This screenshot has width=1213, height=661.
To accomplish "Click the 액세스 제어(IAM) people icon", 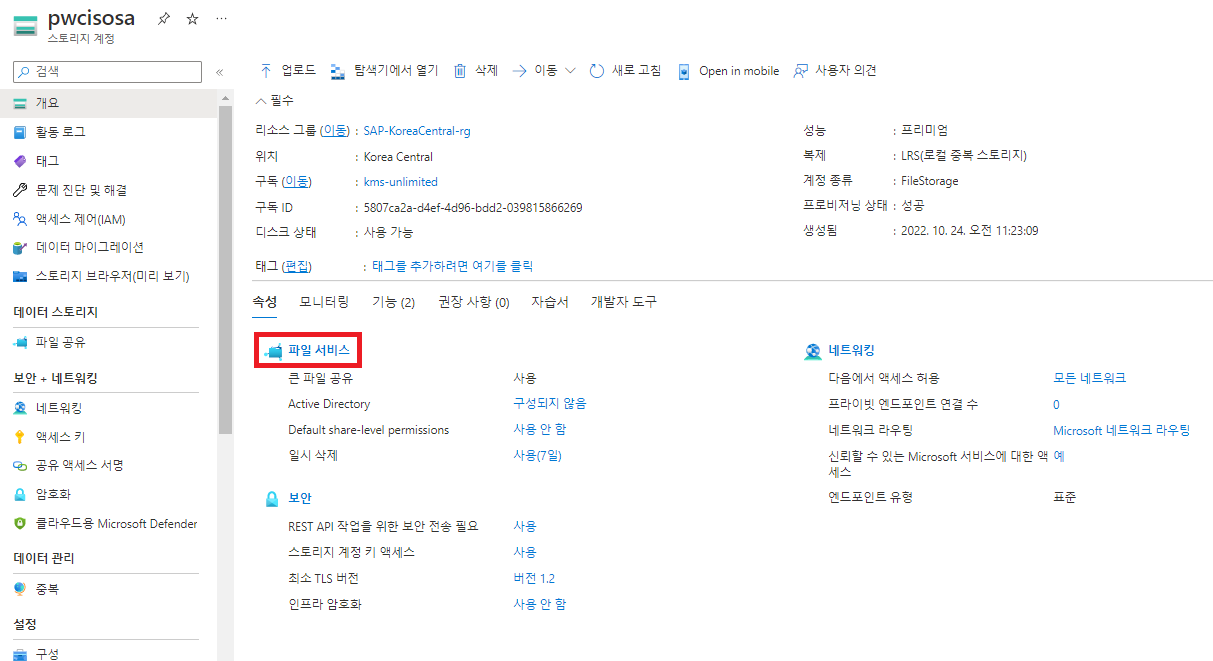I will coord(20,219).
